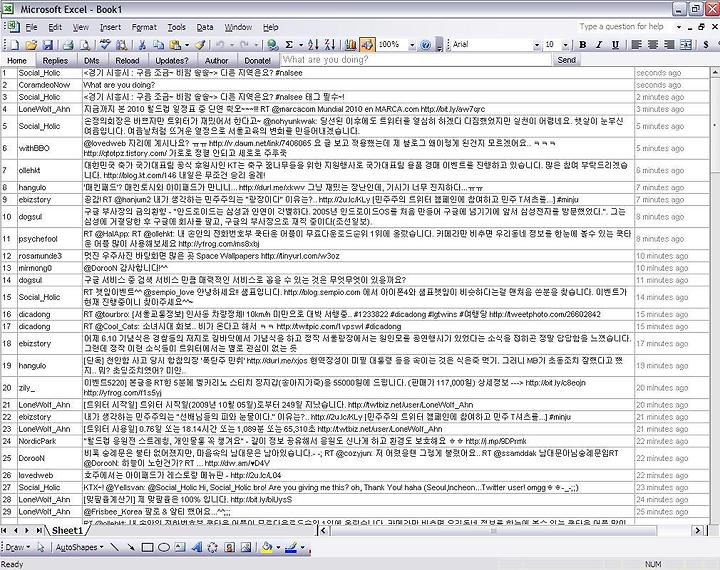This screenshot has width=720, height=570.
Task: Open the Draw menu dropdown
Action: coord(17,547)
